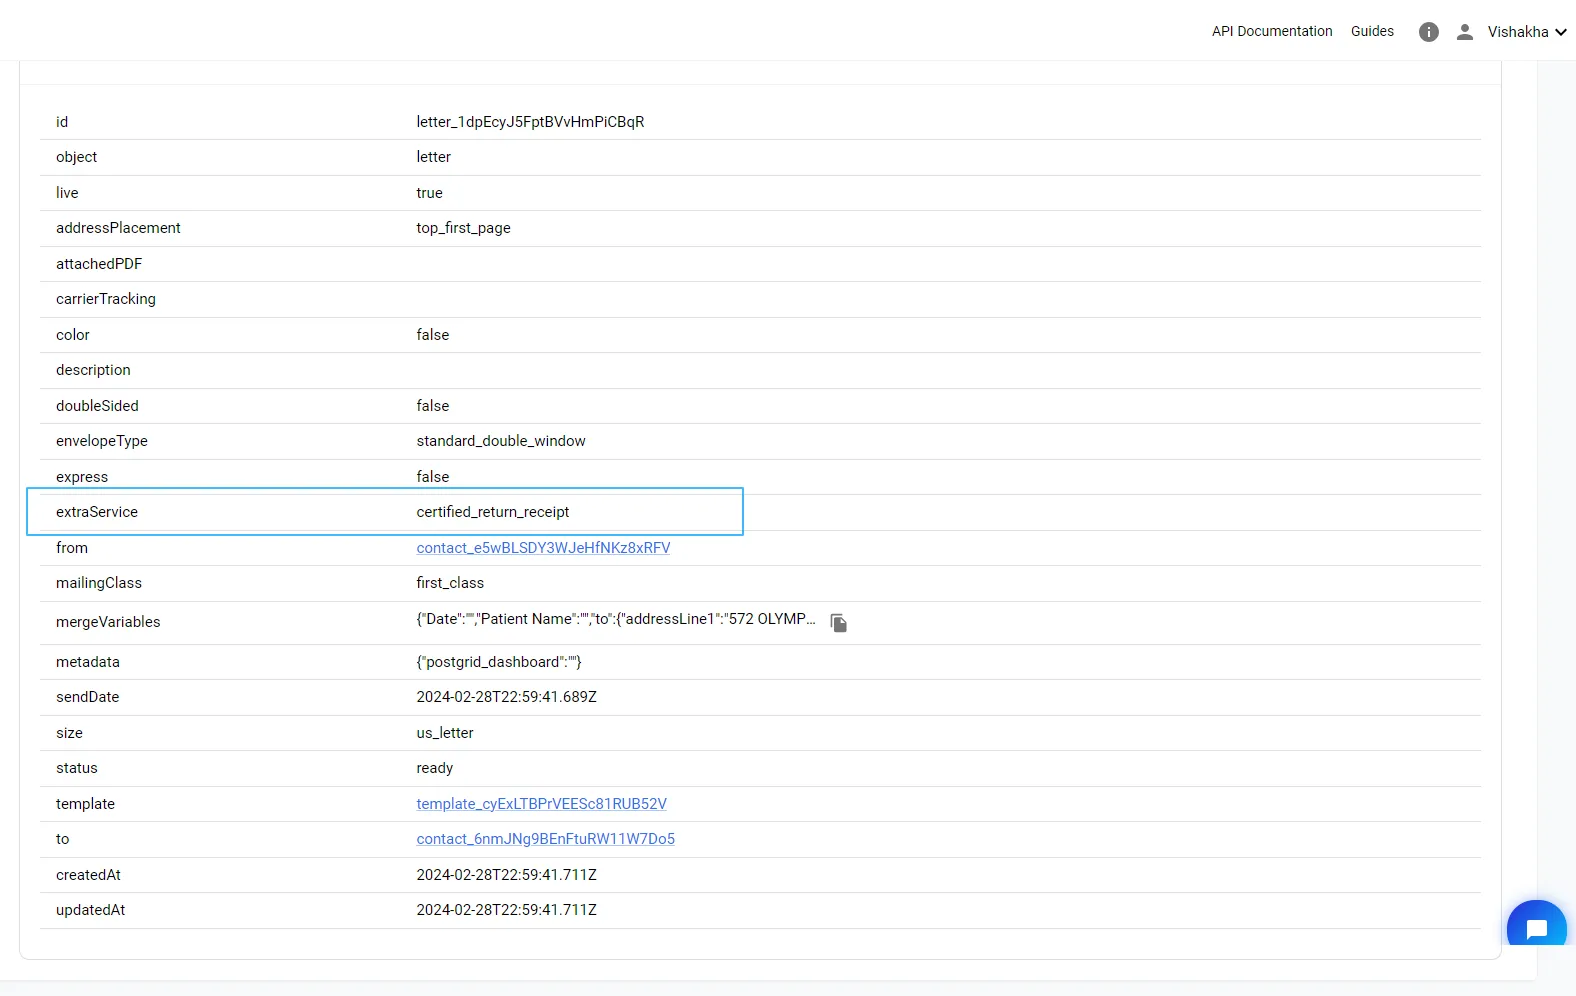Click the sendDate timestamp value

click(506, 697)
